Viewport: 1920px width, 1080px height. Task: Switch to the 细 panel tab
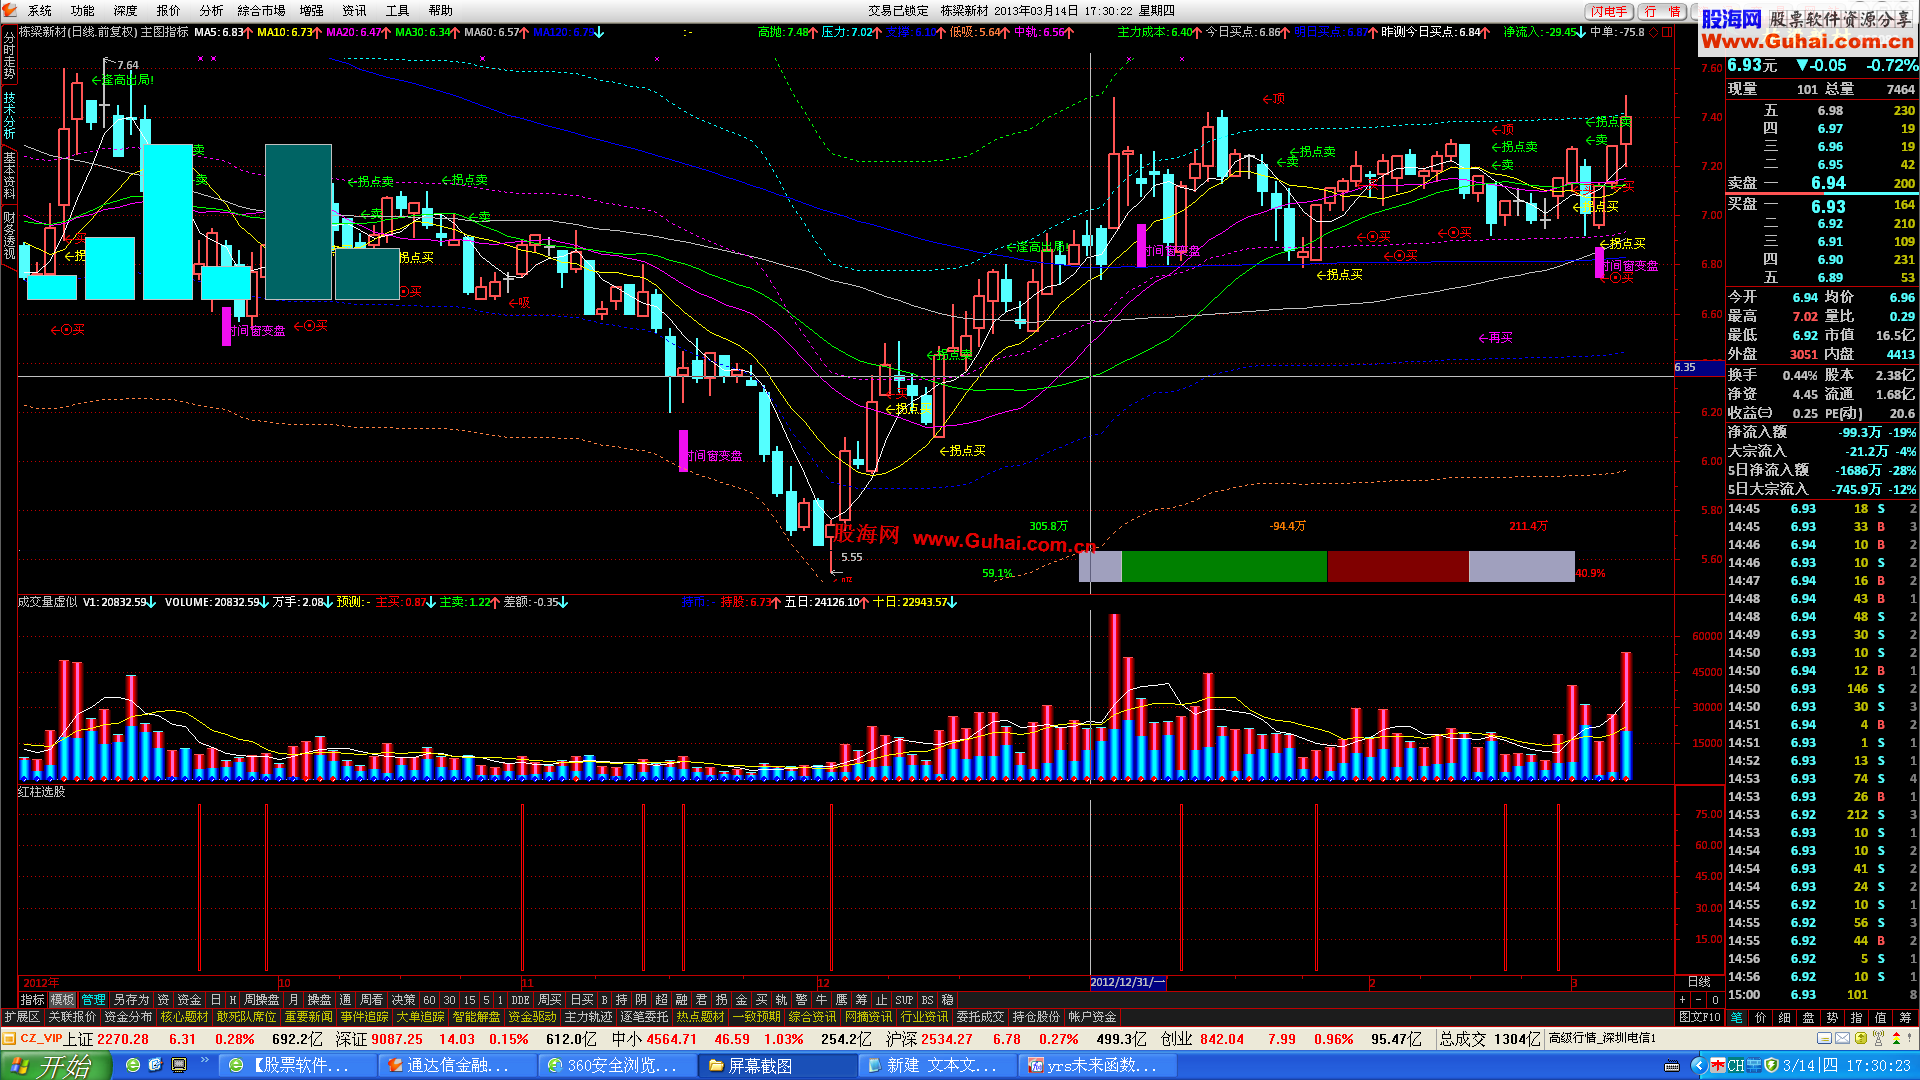1784,1017
